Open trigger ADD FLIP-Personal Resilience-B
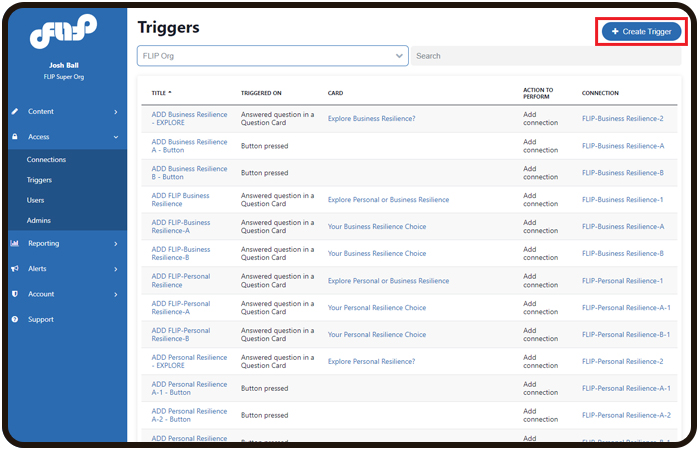700x450 pixels. point(181,334)
